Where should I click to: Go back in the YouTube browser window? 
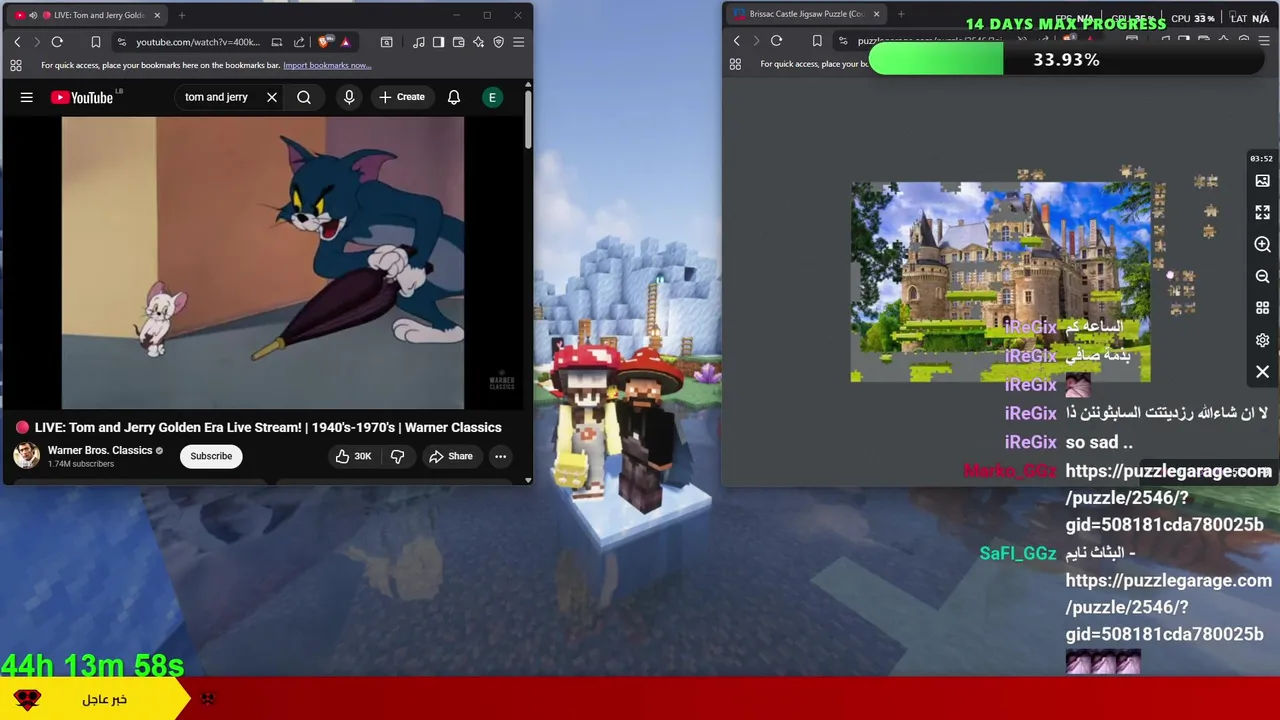point(17,42)
